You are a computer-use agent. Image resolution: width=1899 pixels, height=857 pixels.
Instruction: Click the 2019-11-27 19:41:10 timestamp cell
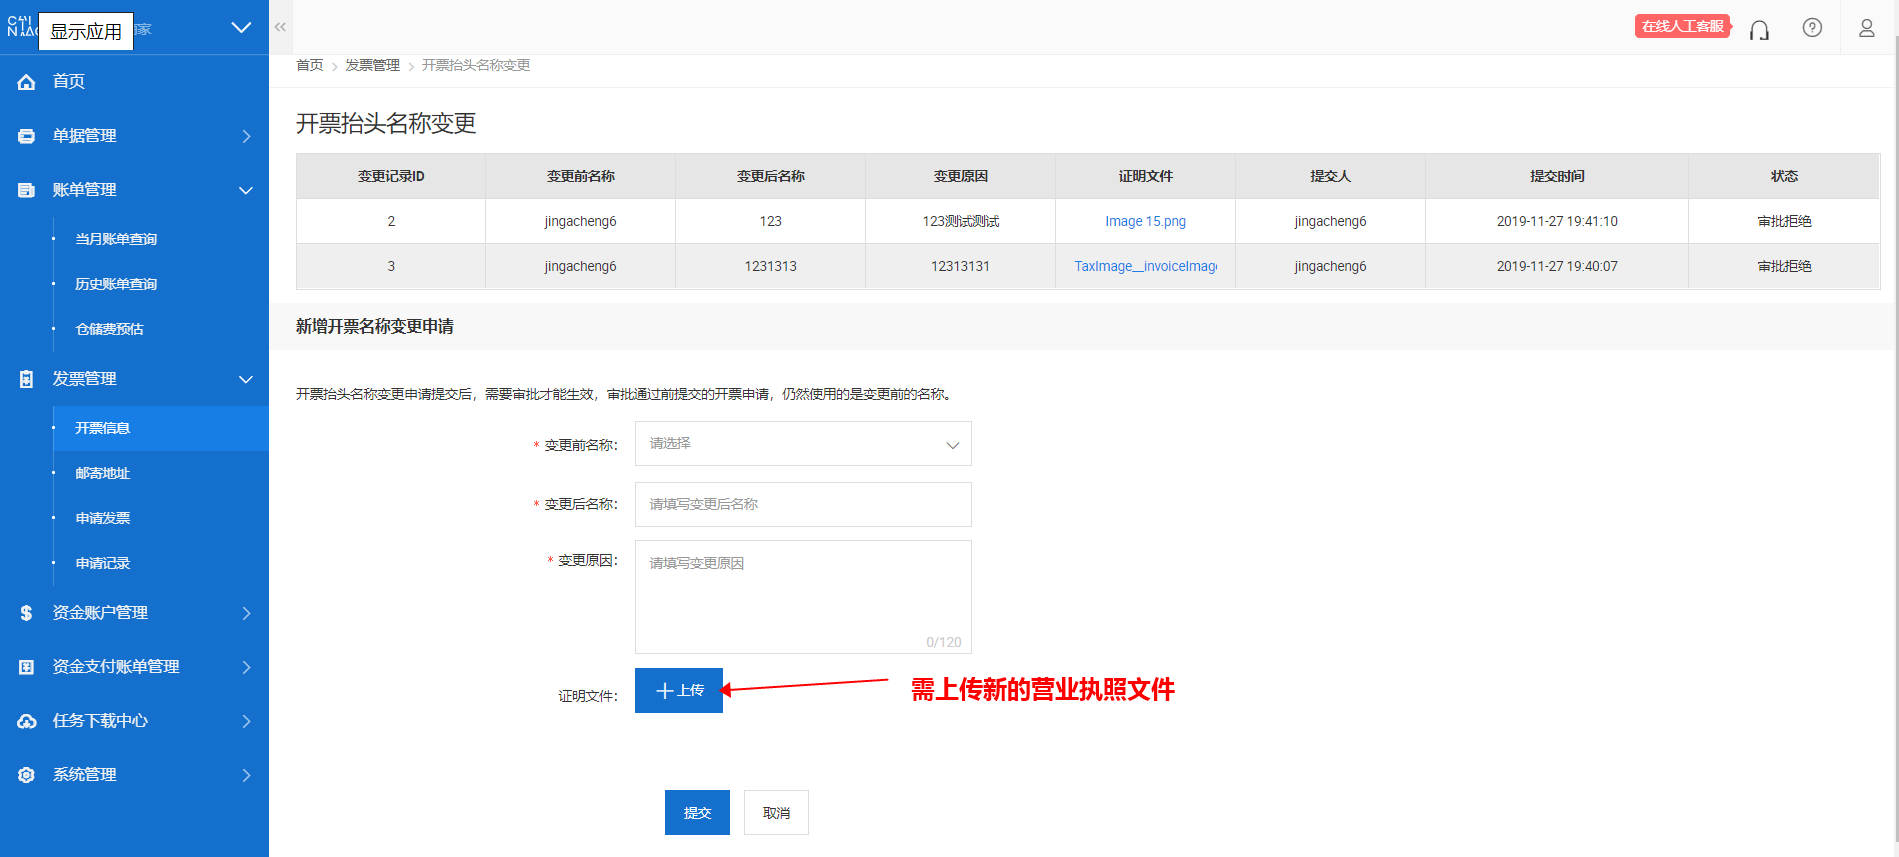pyautogui.click(x=1557, y=221)
